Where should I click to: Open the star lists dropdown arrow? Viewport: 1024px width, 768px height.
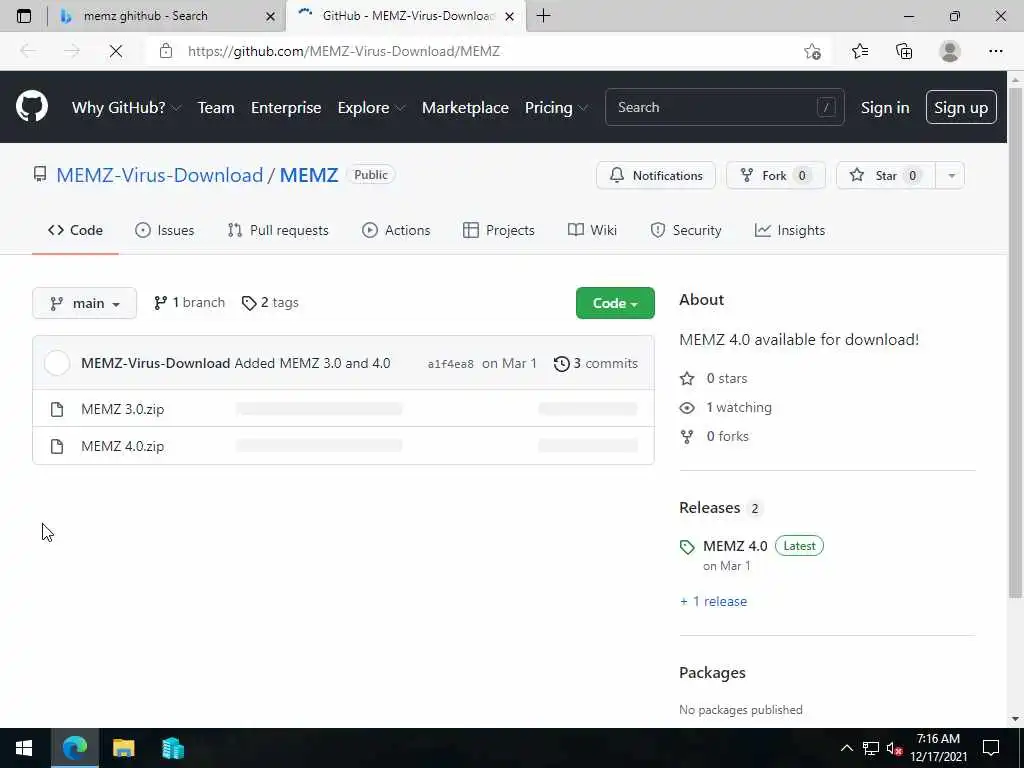[x=951, y=175]
